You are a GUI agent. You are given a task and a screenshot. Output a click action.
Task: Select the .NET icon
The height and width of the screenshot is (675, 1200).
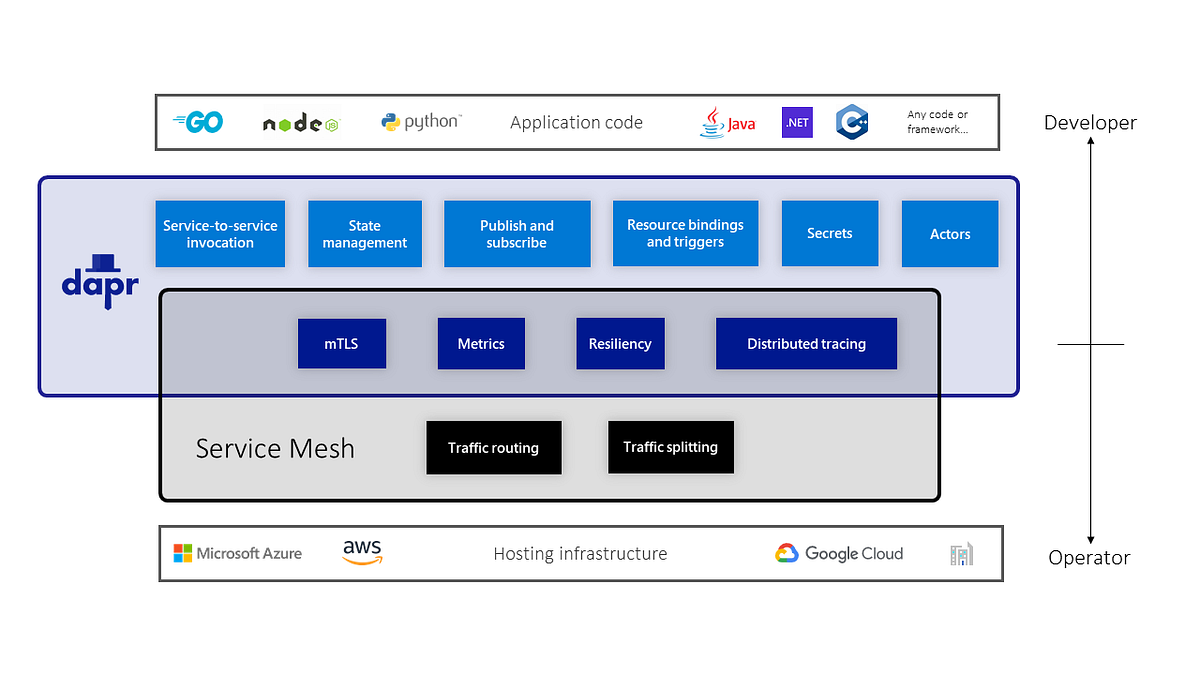pyautogui.click(x=796, y=121)
